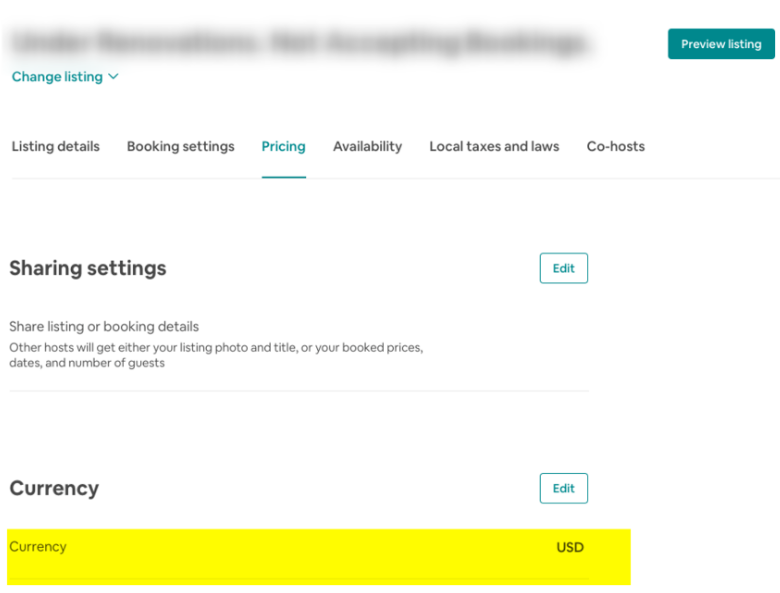Screen dimensions: 780x593
Task: Edit the Currency section
Action: pyautogui.click(x=563, y=488)
